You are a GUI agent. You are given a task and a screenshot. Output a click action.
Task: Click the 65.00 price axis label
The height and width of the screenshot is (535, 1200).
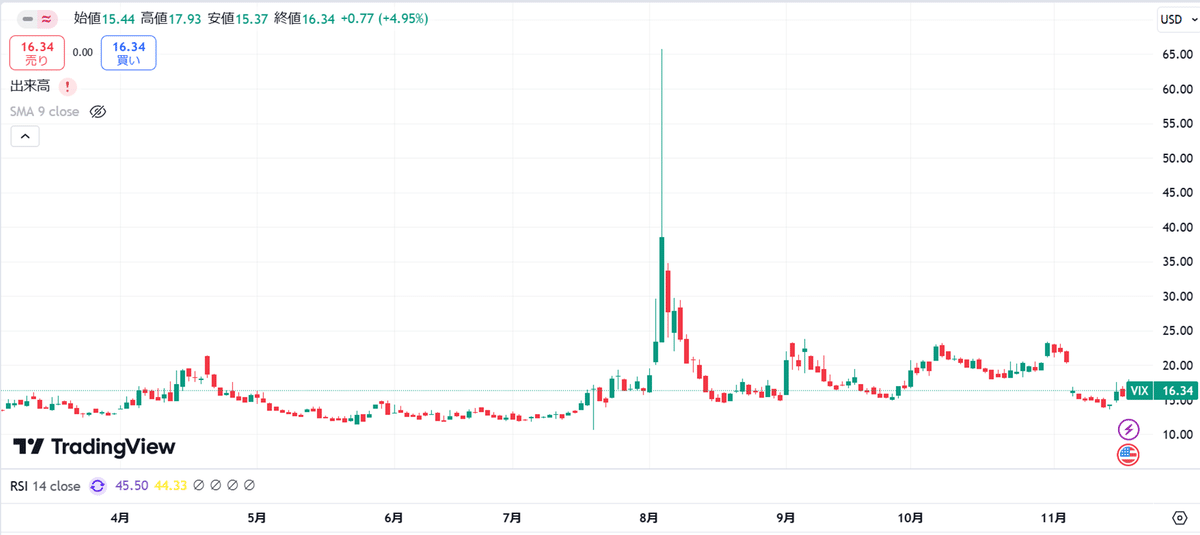click(1176, 54)
